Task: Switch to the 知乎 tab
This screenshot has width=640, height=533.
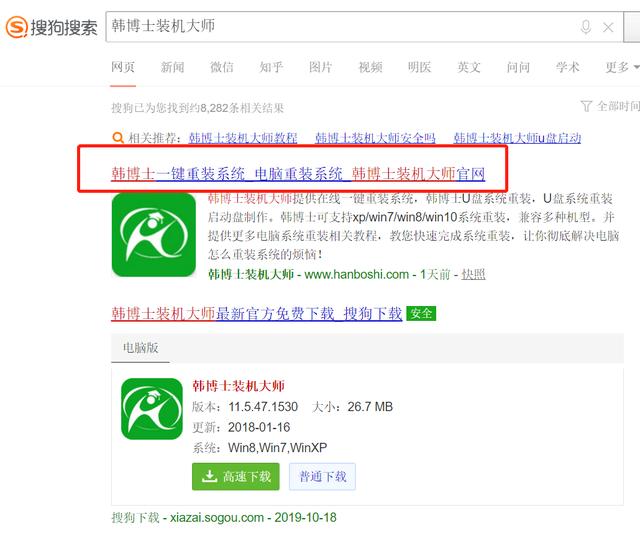Action: [x=271, y=67]
